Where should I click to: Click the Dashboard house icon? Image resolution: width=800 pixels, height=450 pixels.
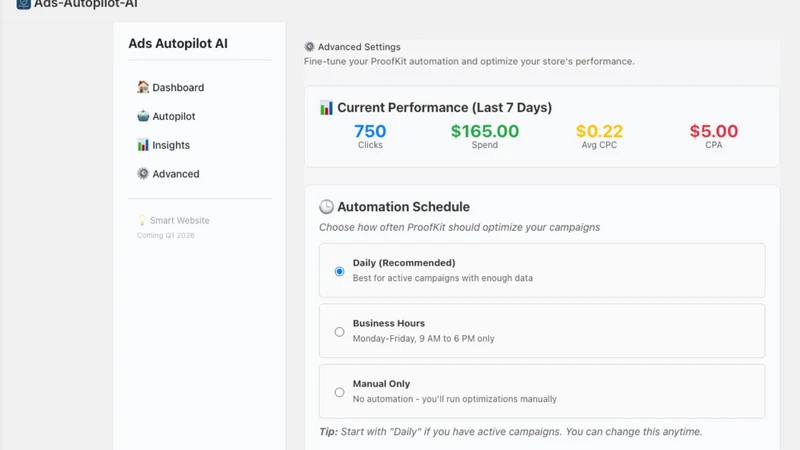click(x=143, y=87)
